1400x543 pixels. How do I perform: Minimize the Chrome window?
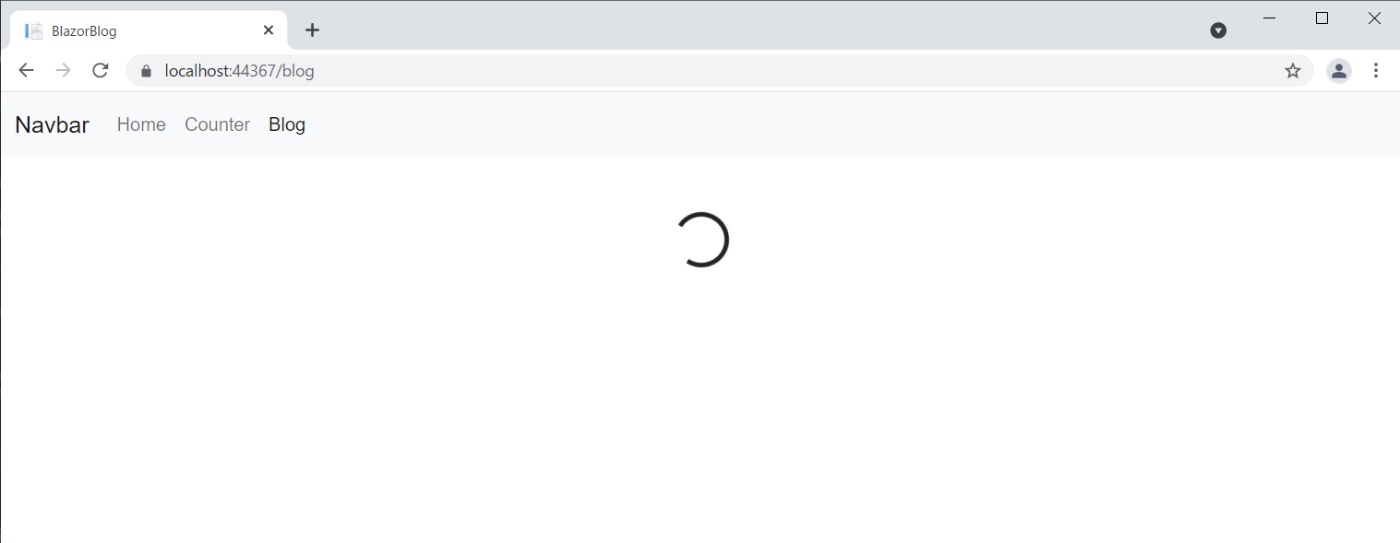[x=1270, y=18]
